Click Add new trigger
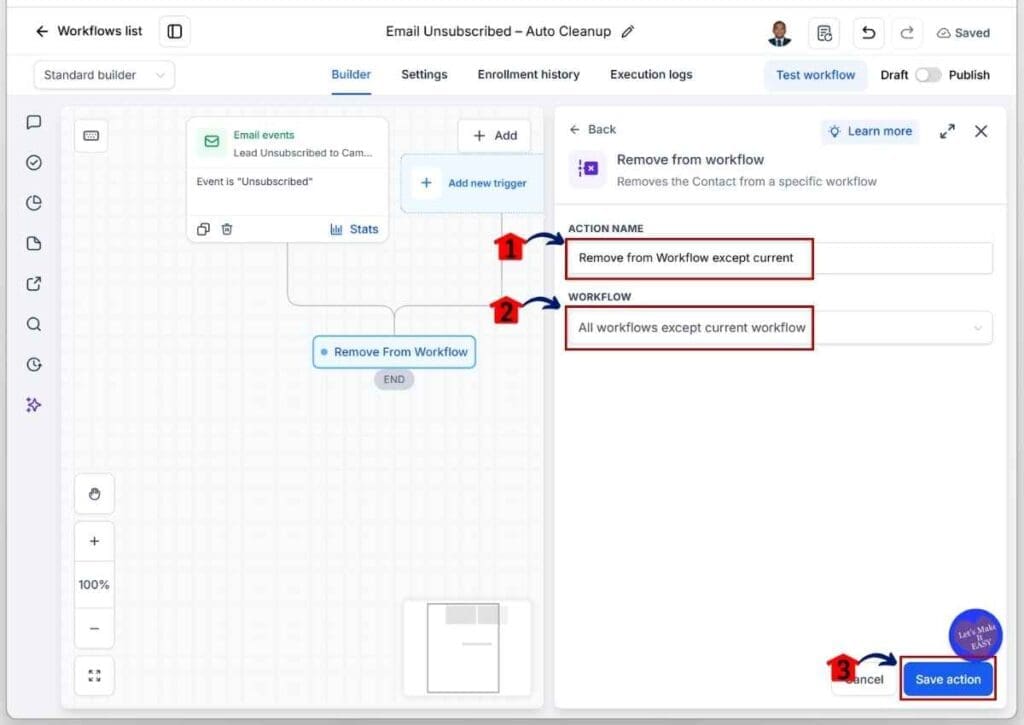 point(473,184)
